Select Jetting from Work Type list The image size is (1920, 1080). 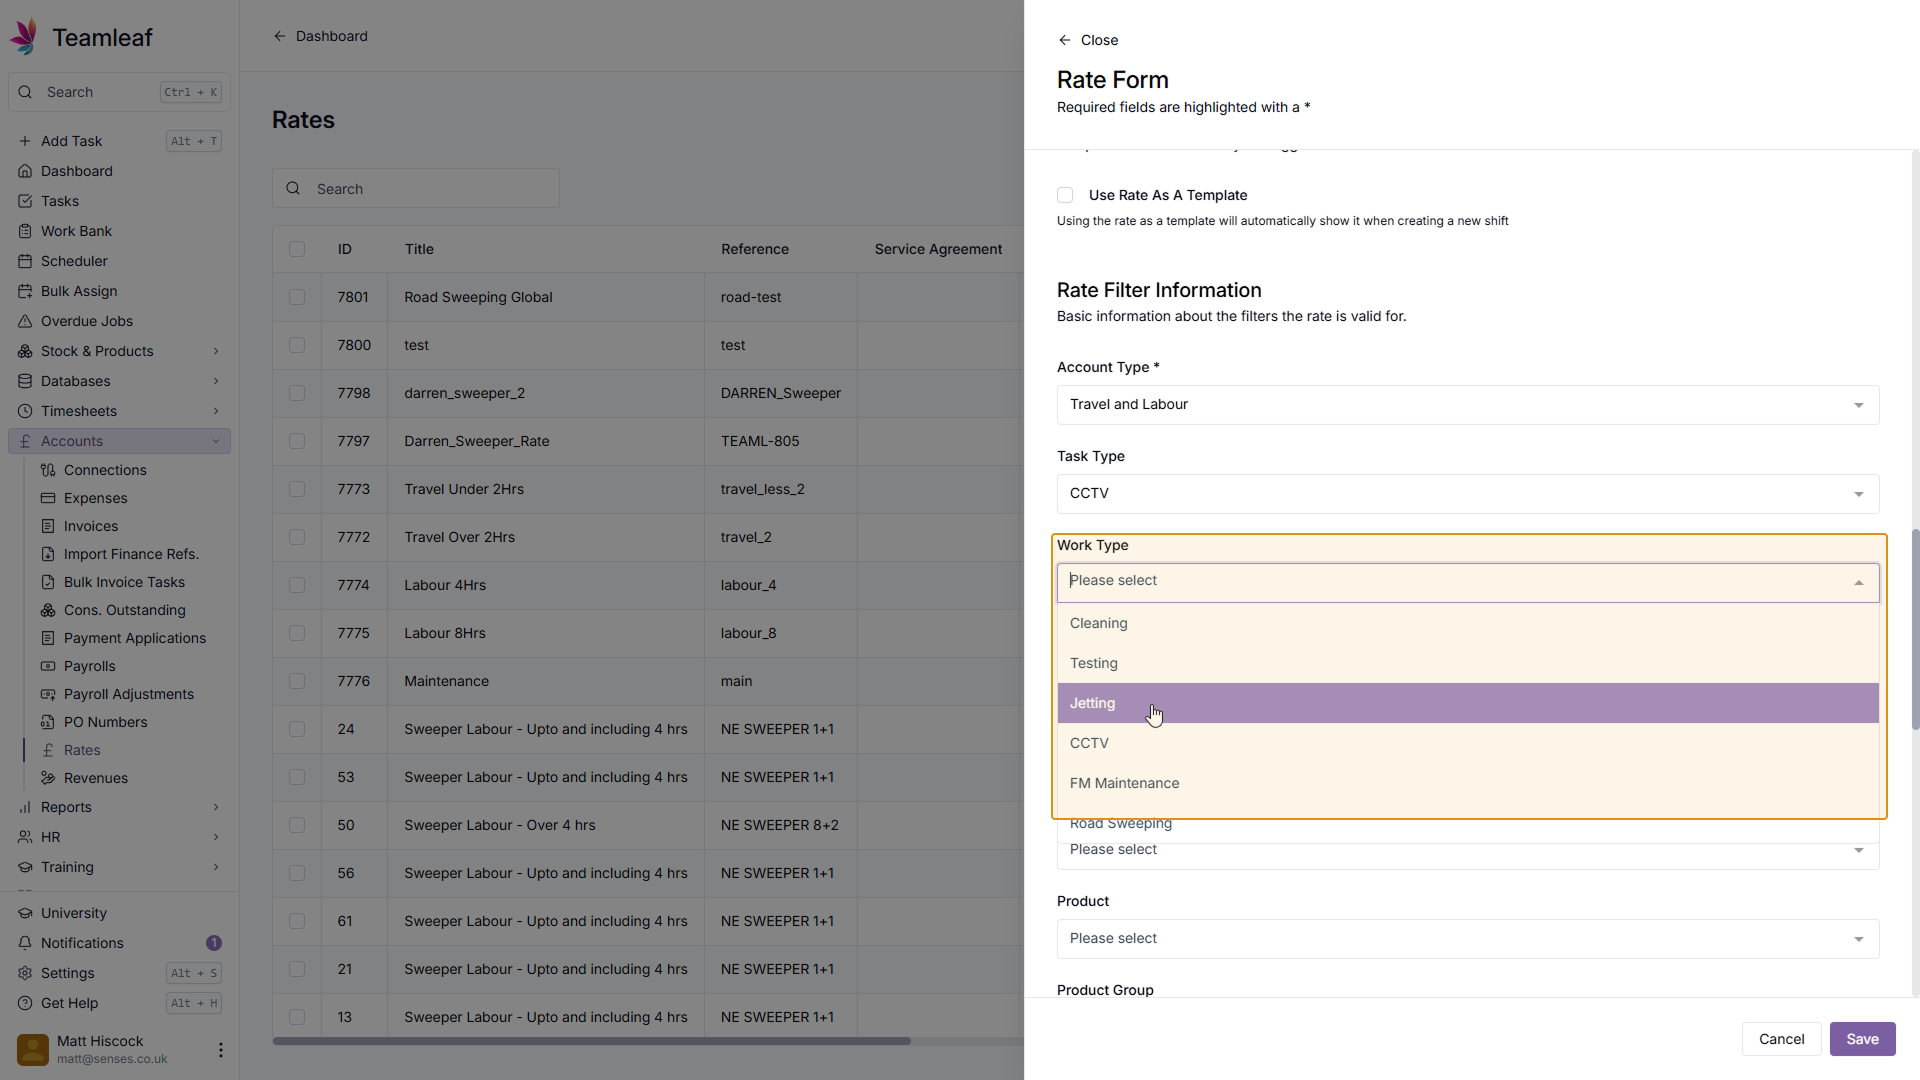point(1092,703)
